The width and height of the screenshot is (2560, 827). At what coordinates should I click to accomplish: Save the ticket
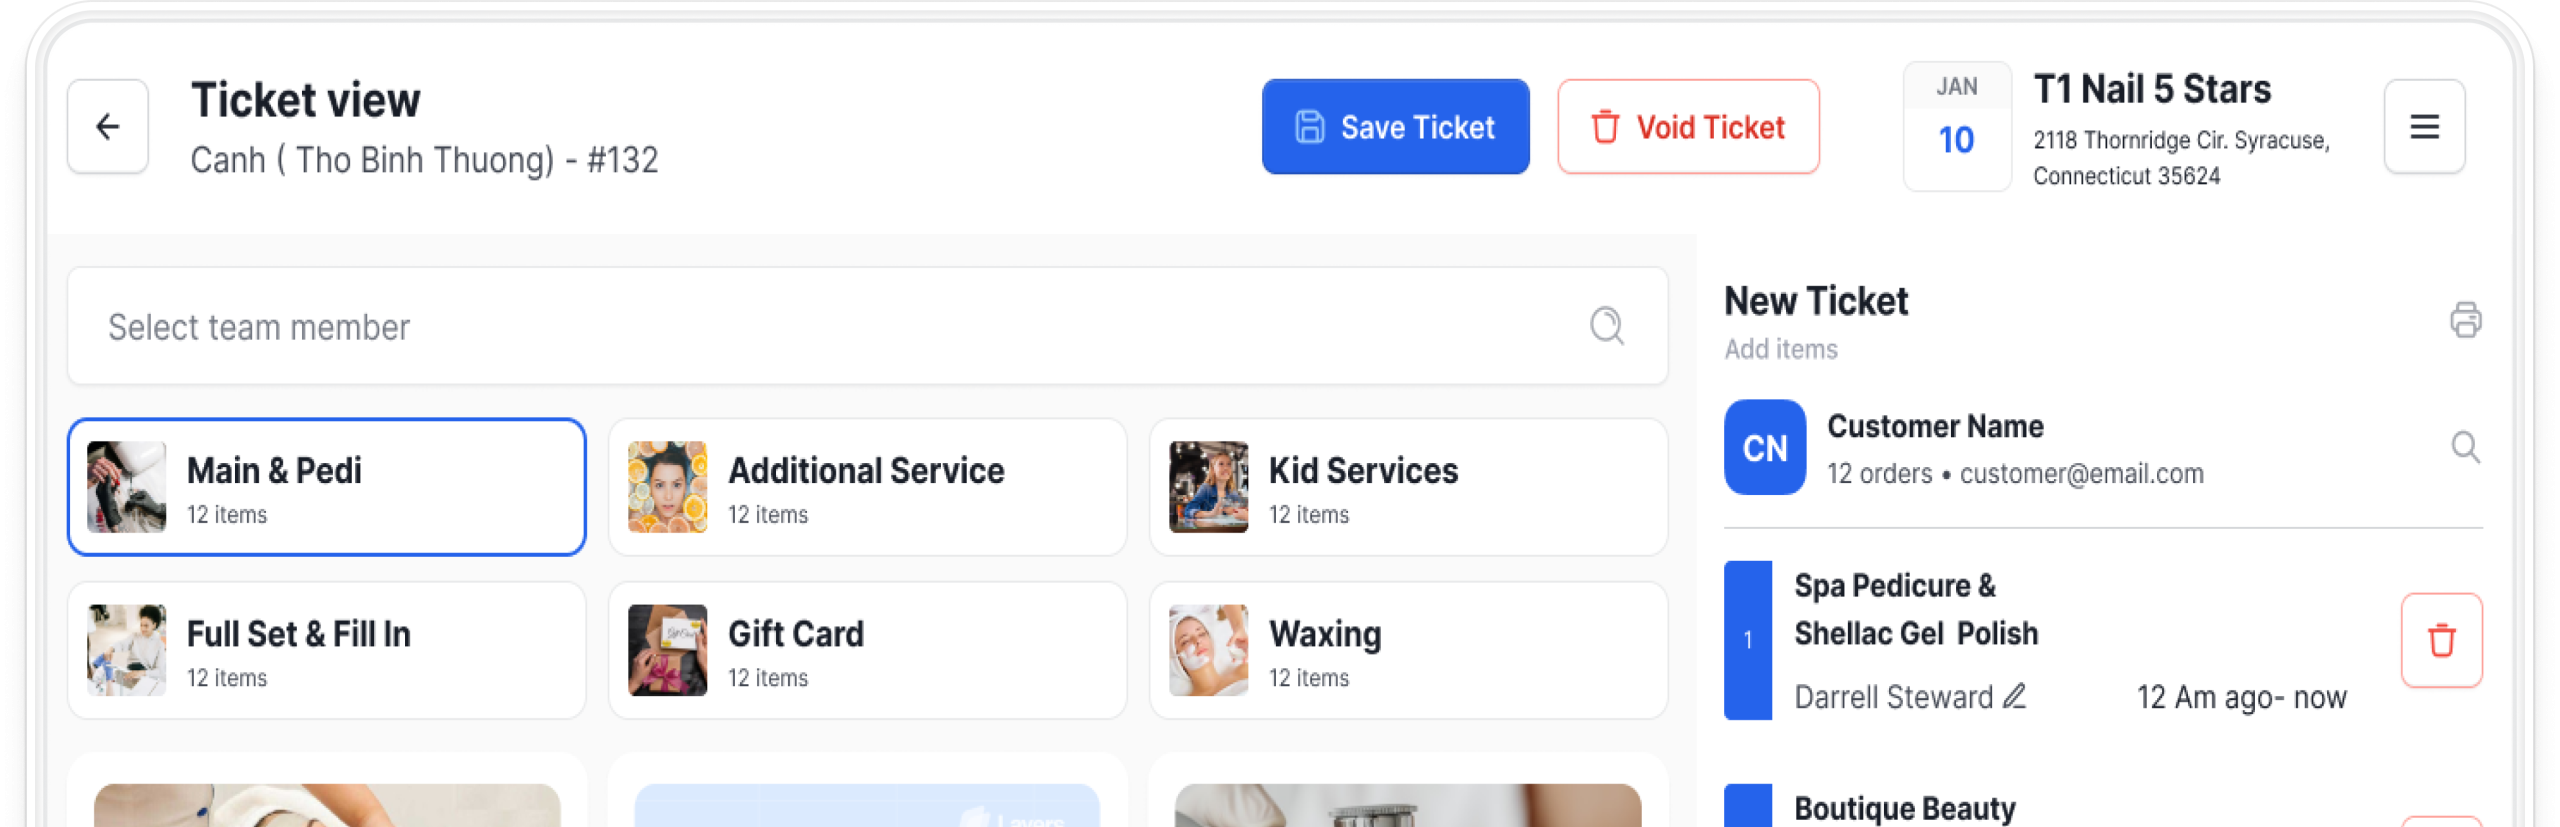pyautogui.click(x=1395, y=127)
